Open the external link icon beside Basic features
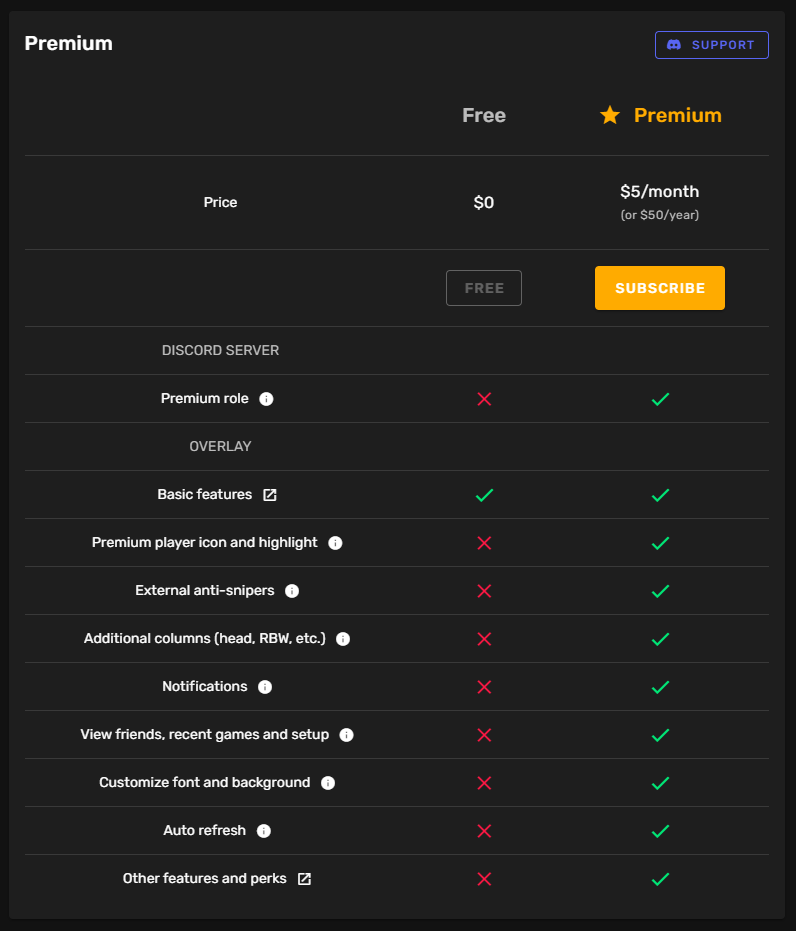Image resolution: width=796 pixels, height=931 pixels. 270,495
